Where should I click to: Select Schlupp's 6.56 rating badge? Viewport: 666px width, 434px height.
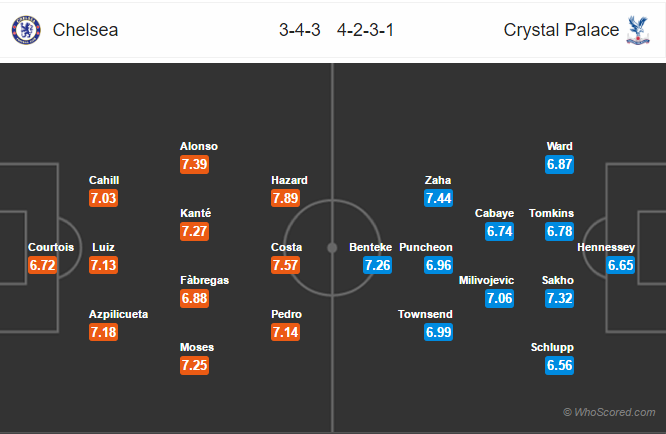click(x=559, y=365)
